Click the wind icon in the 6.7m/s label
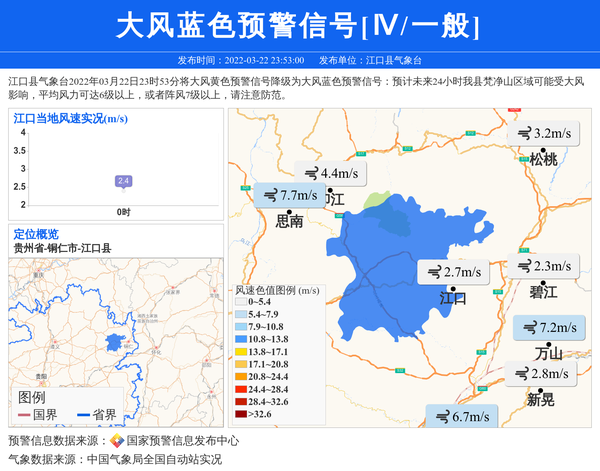 [441, 417]
